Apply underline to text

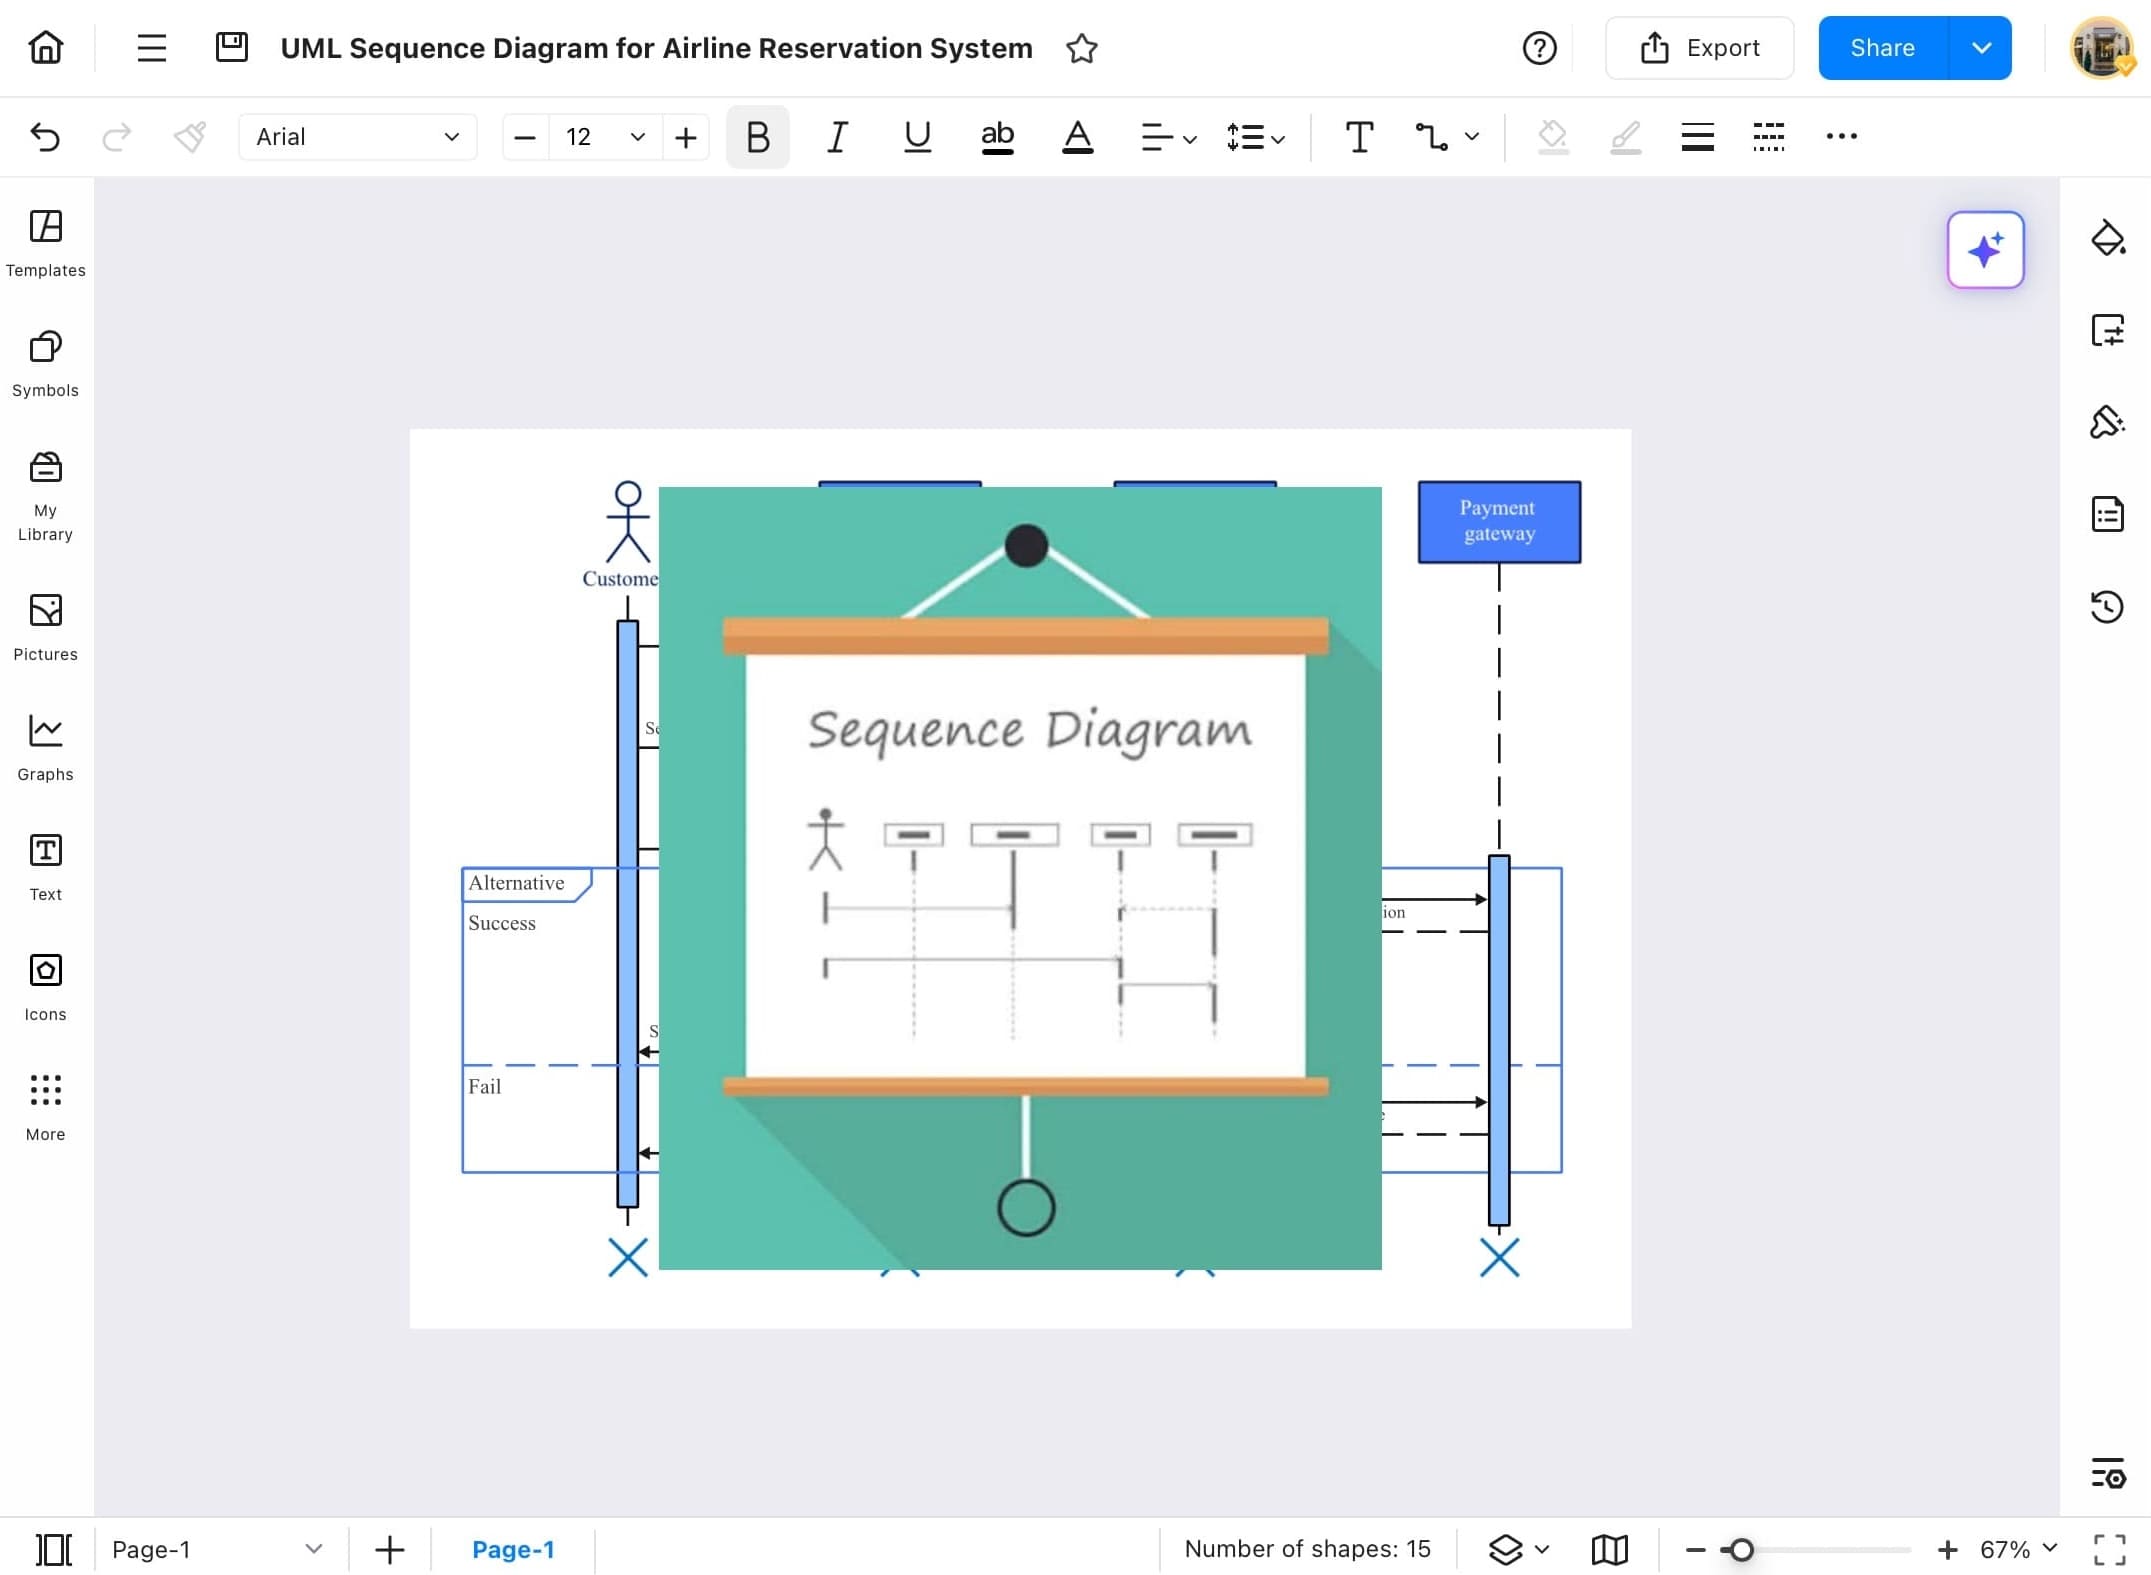point(916,137)
